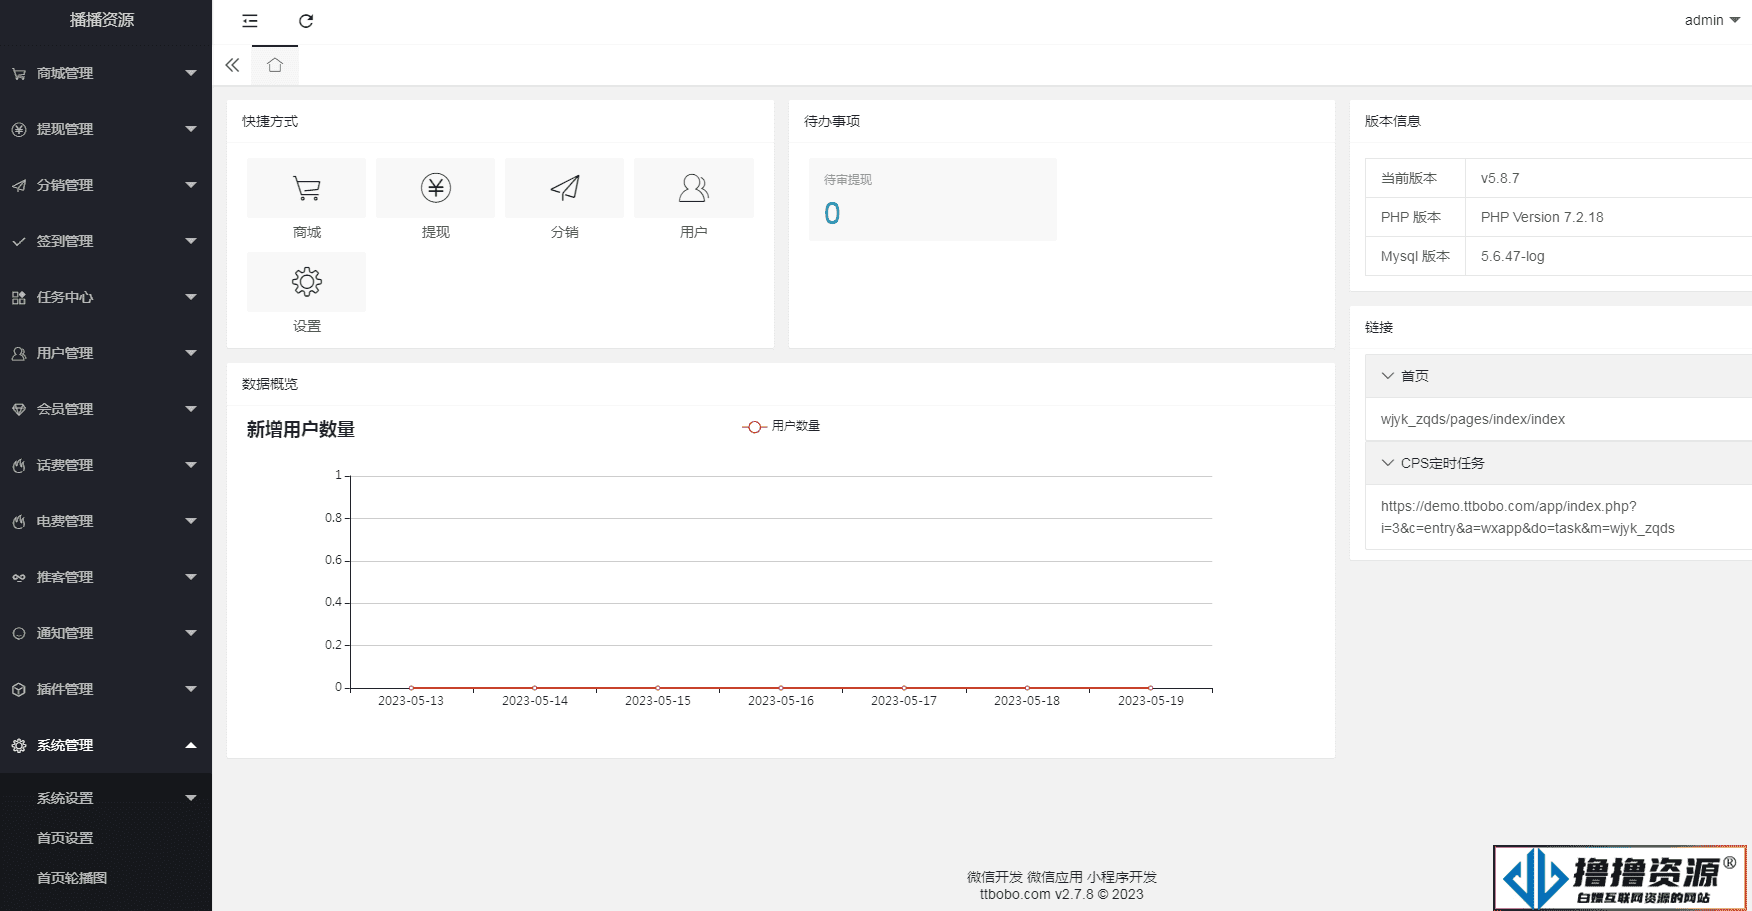Expand 分销管理 menu arrow
This screenshot has height=911, width=1752.
pos(191,185)
